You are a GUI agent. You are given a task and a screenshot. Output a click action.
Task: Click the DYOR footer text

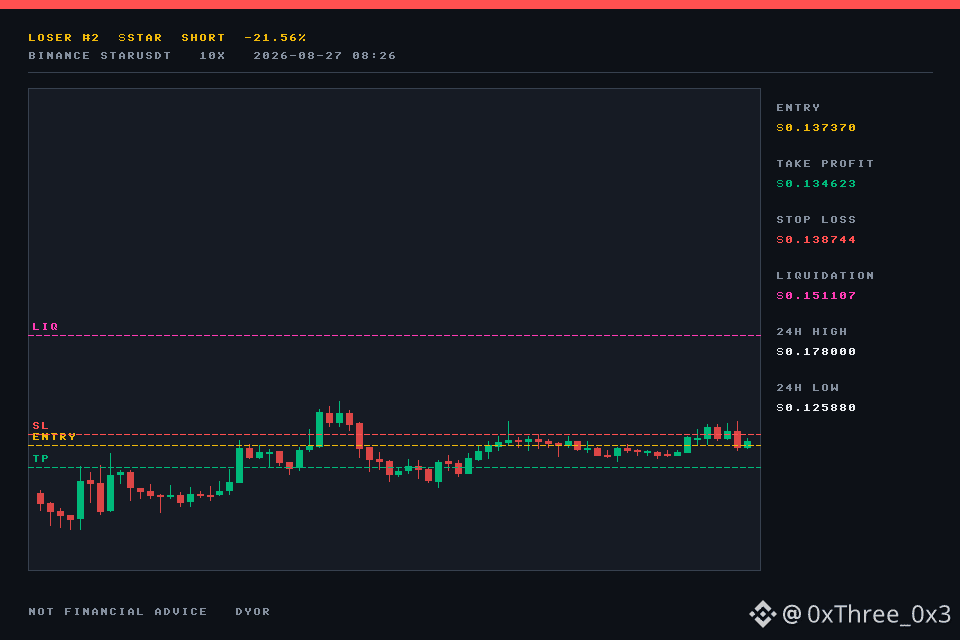point(253,611)
